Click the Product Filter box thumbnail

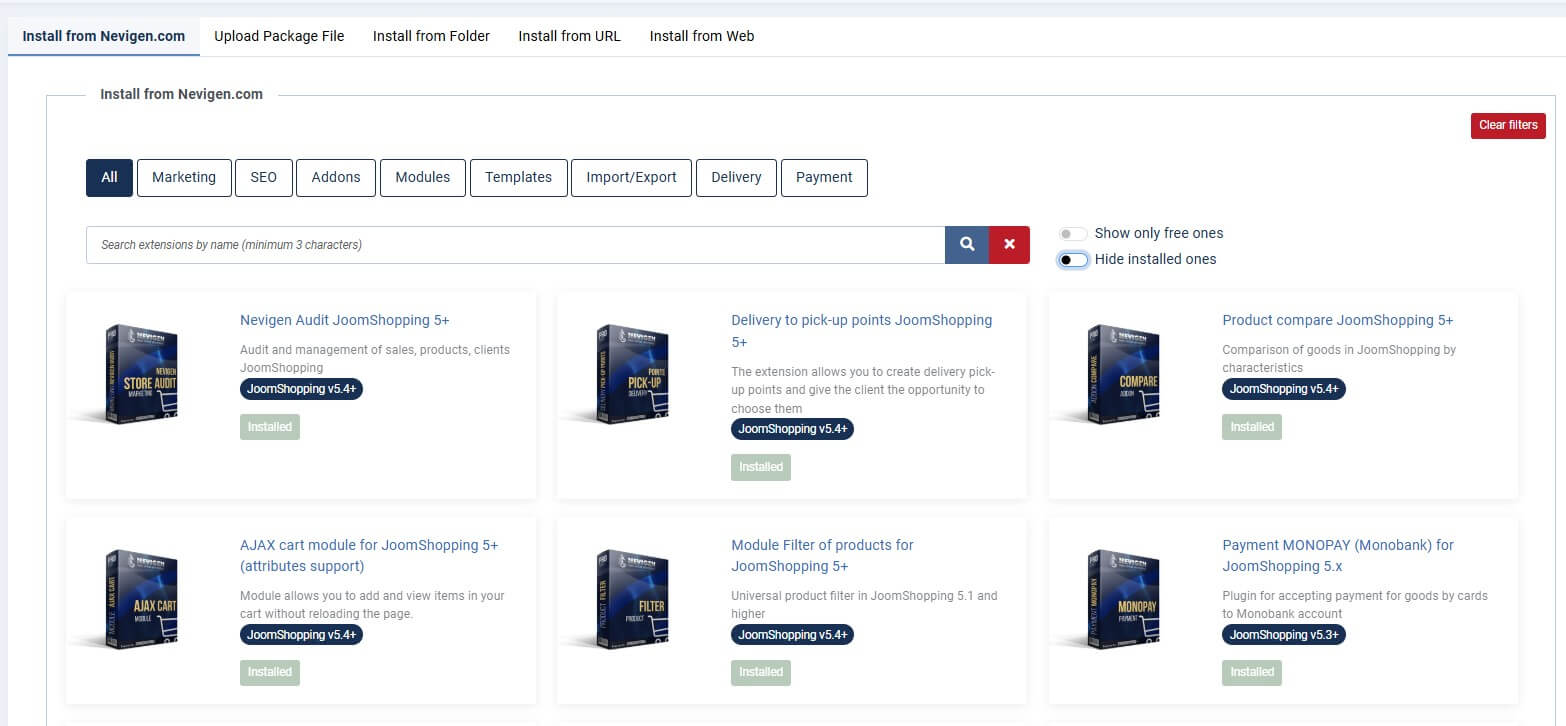[631, 600]
